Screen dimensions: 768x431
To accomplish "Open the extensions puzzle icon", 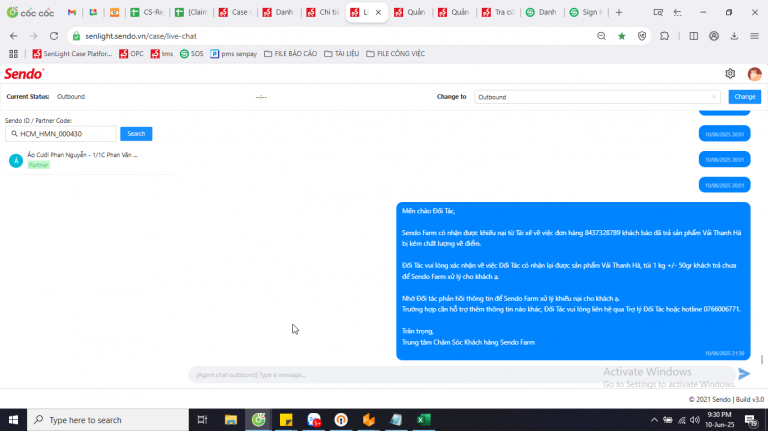I will tap(664, 36).
